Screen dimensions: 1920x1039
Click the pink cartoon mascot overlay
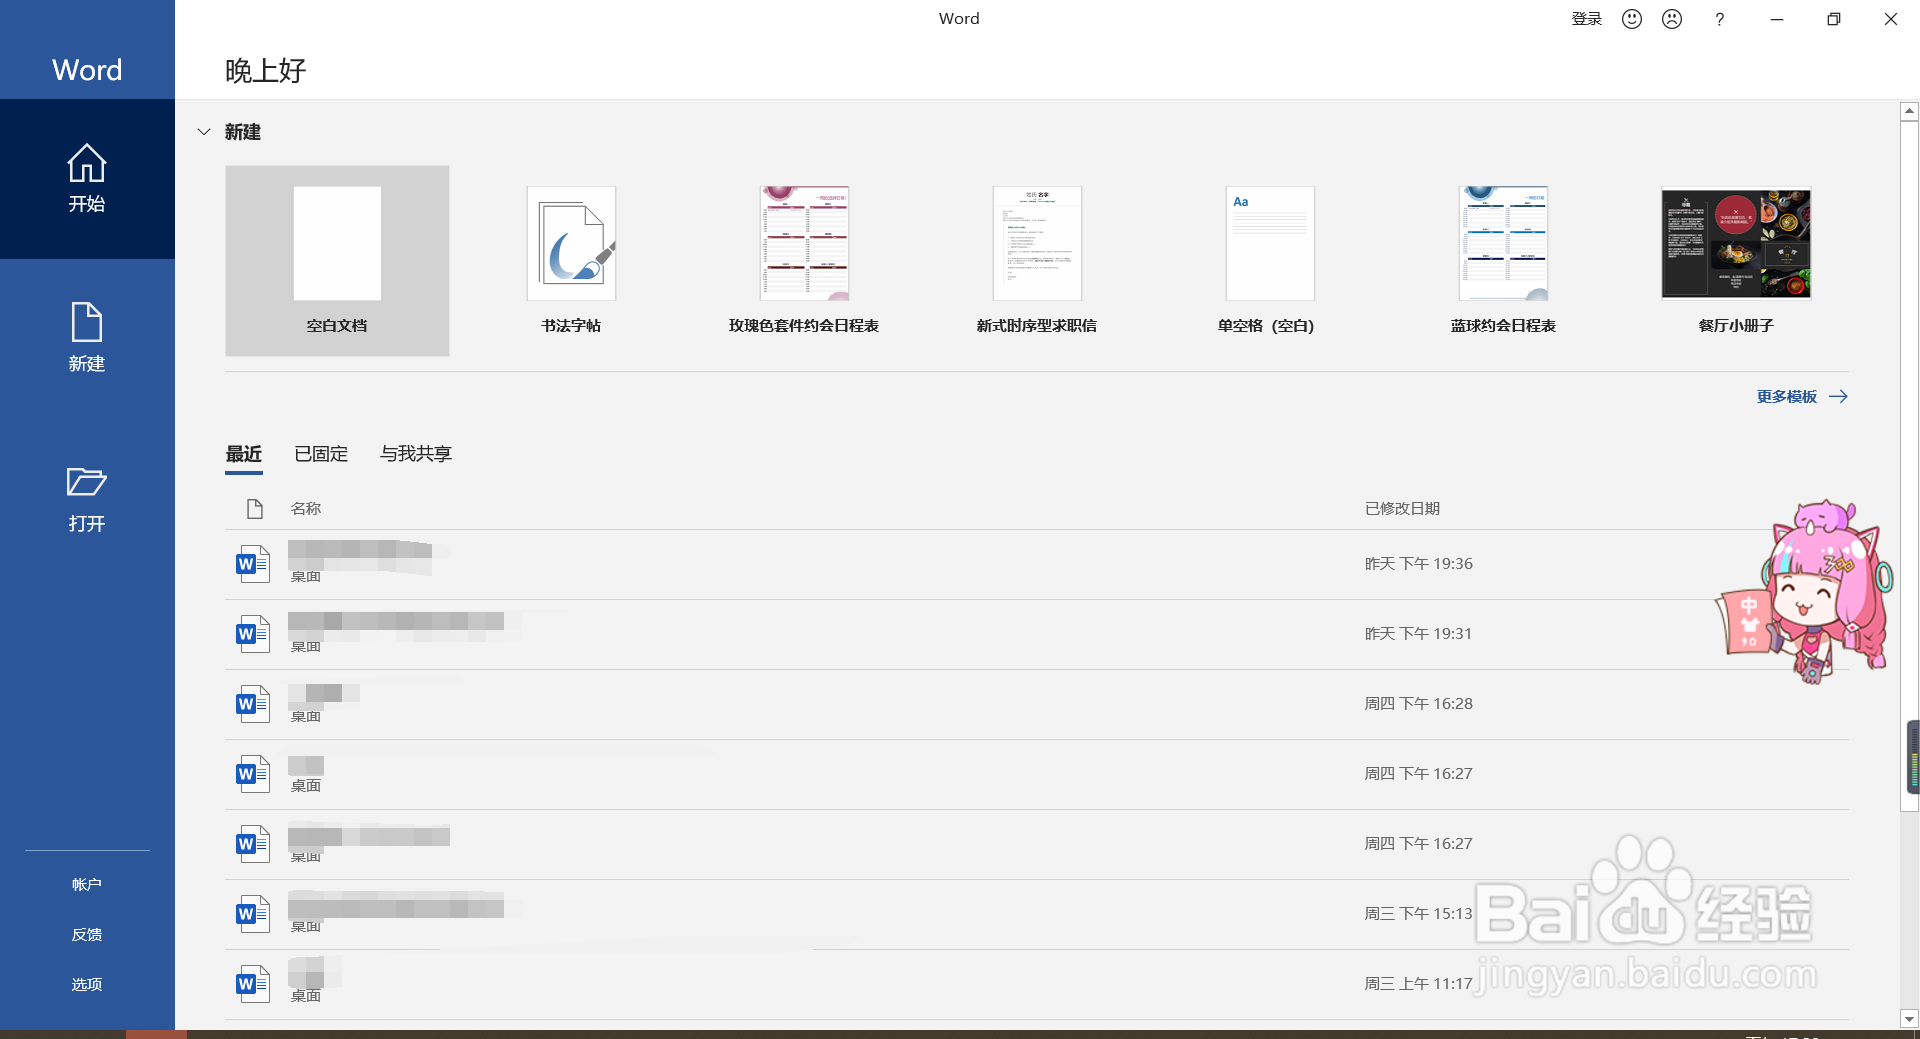point(1805,593)
